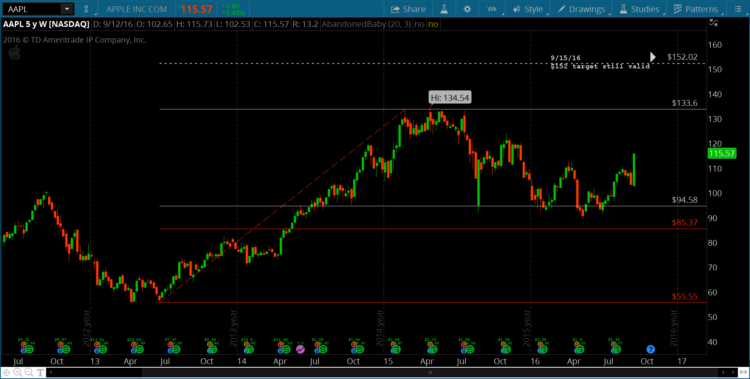Click the purple event marker near Jul 2014
The width and height of the screenshot is (750, 379).
pyautogui.click(x=300, y=349)
